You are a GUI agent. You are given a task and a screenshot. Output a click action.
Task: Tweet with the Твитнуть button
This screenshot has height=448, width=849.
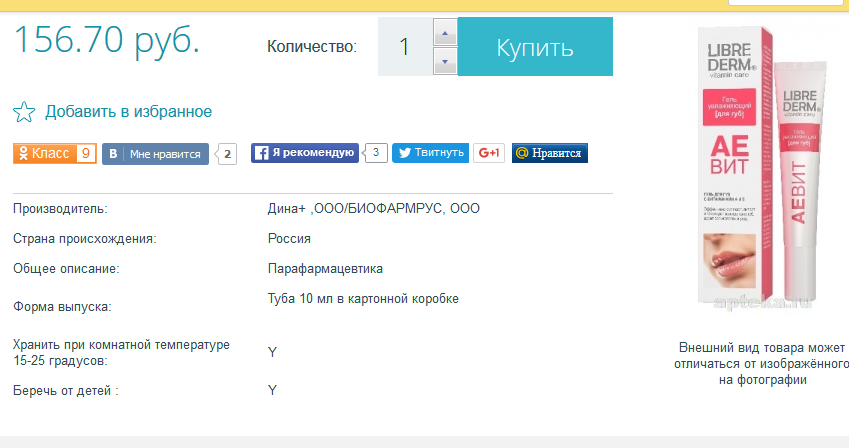coord(430,153)
